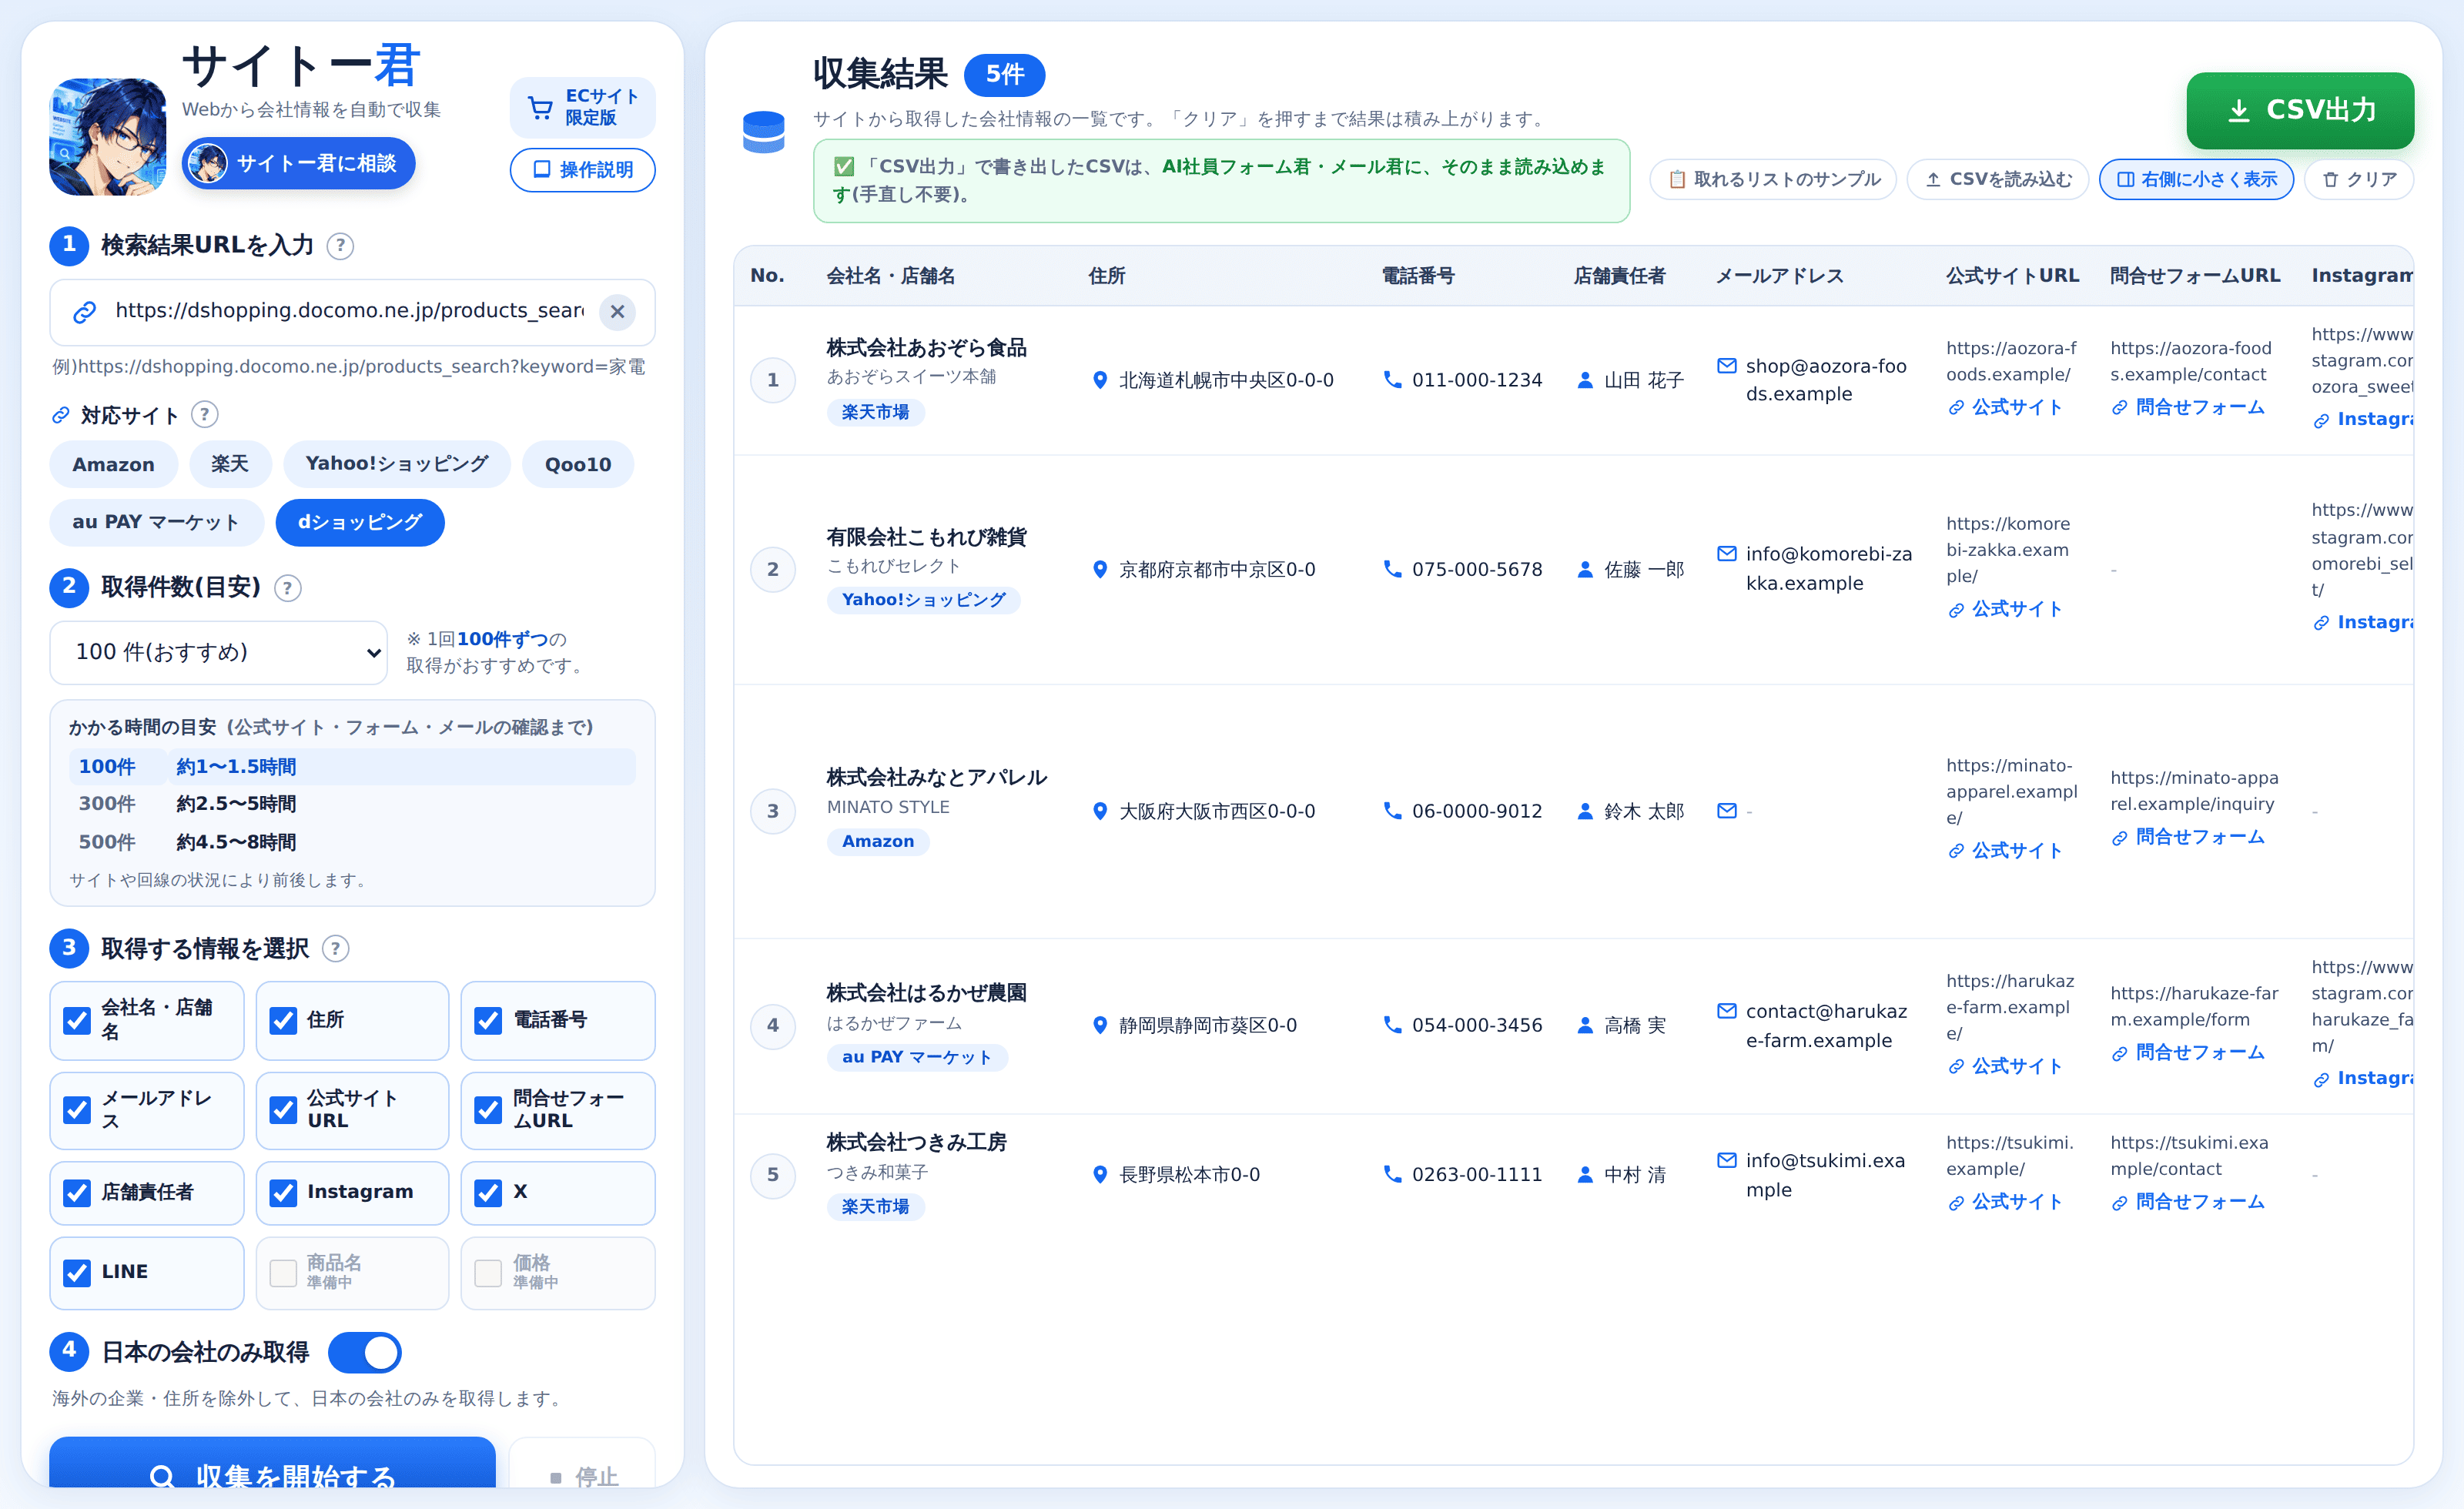Select 楽天 site chip
The width and height of the screenshot is (2464, 1509).
click(230, 464)
